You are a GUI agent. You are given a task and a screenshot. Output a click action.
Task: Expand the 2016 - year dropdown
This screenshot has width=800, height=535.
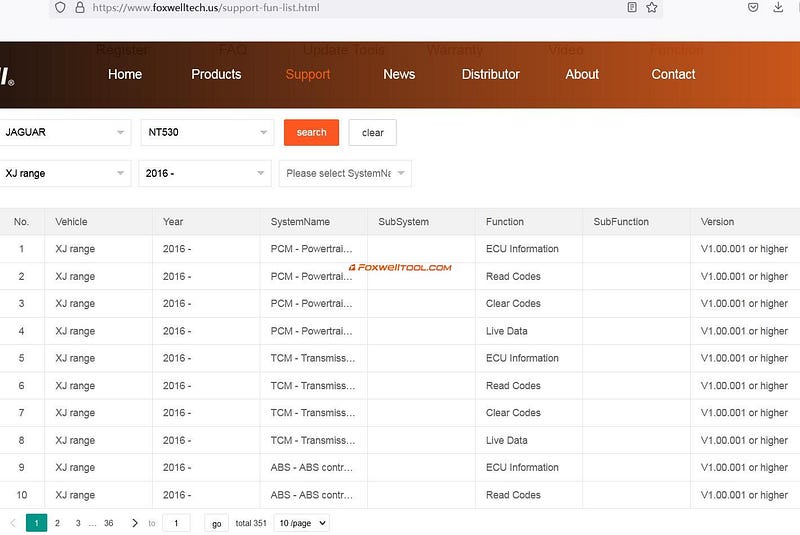pos(205,173)
